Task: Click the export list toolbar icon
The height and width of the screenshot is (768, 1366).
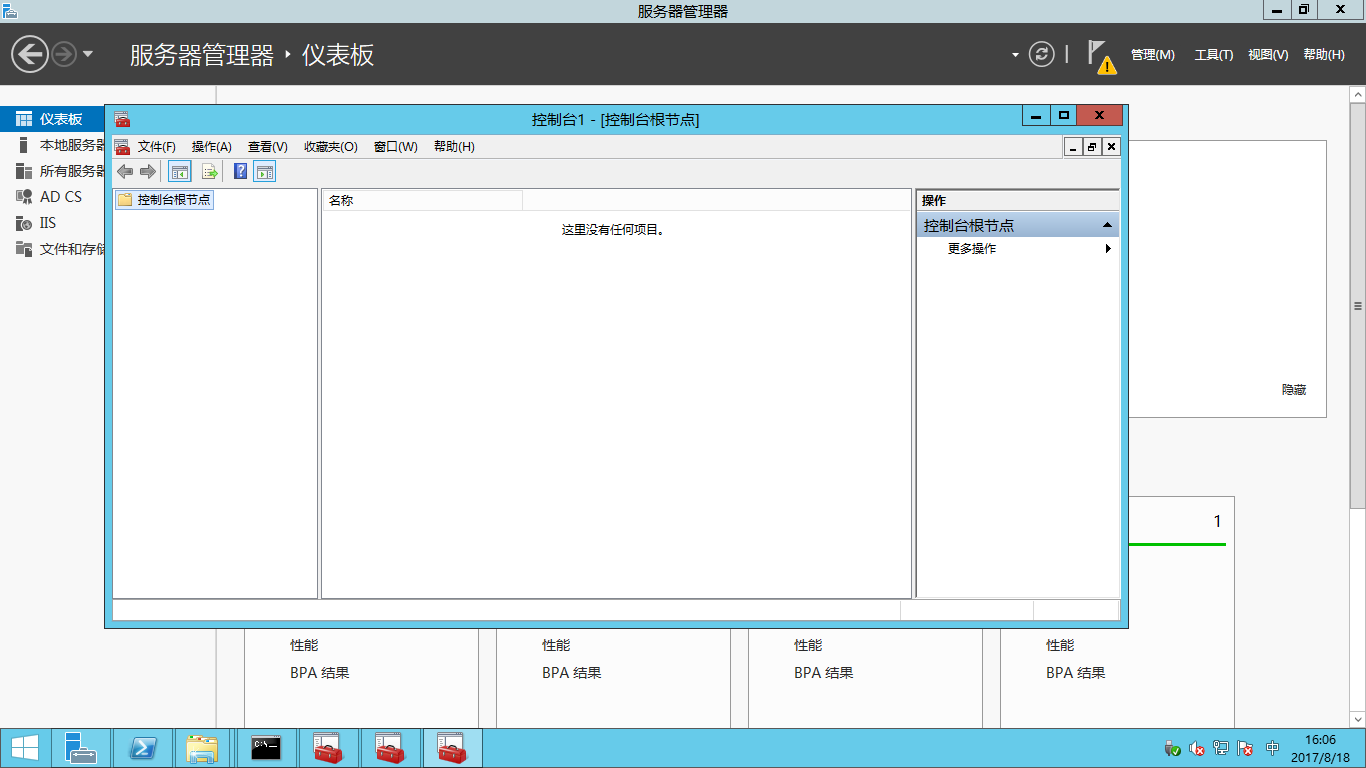Action: tap(210, 172)
